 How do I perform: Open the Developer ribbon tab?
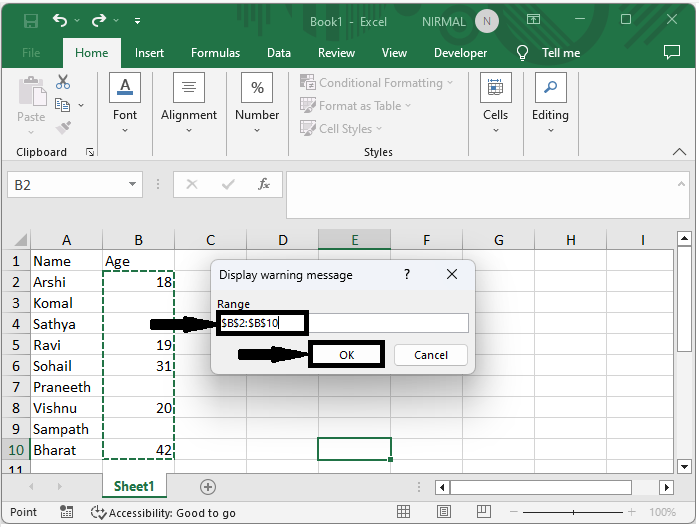461,53
